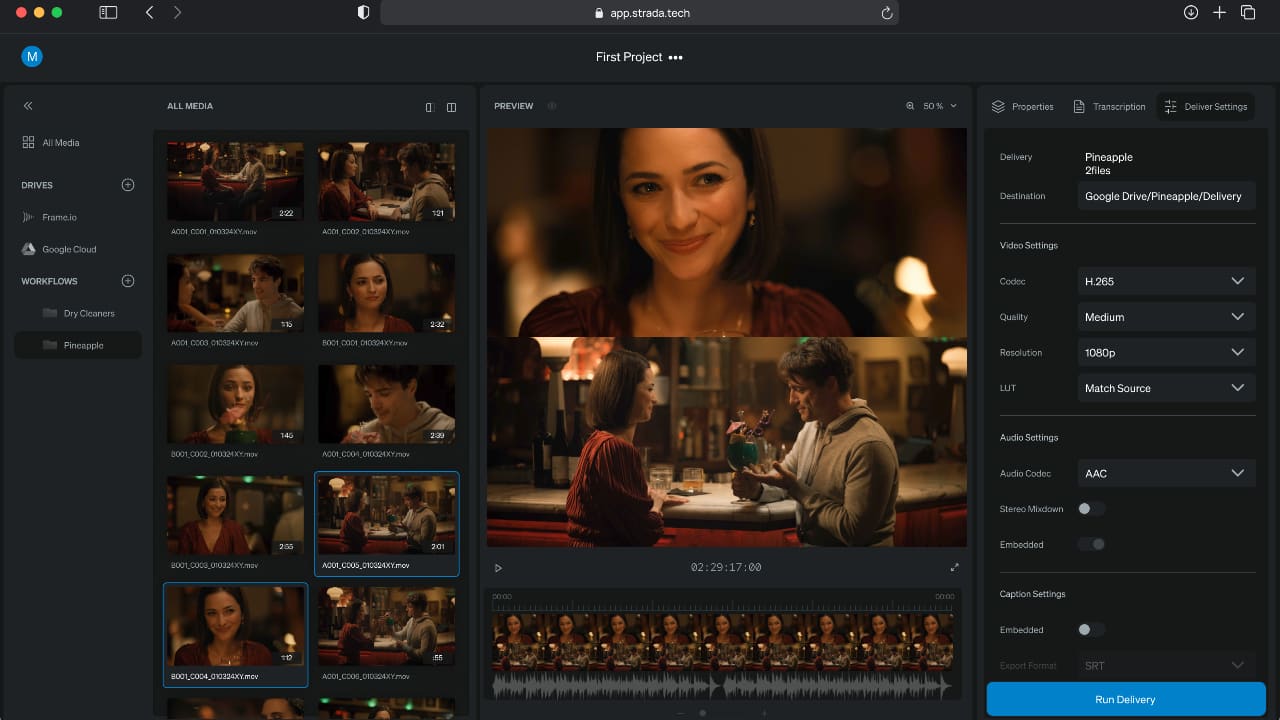
Task: Open project options ellipsis next to First Project
Action: pos(676,58)
